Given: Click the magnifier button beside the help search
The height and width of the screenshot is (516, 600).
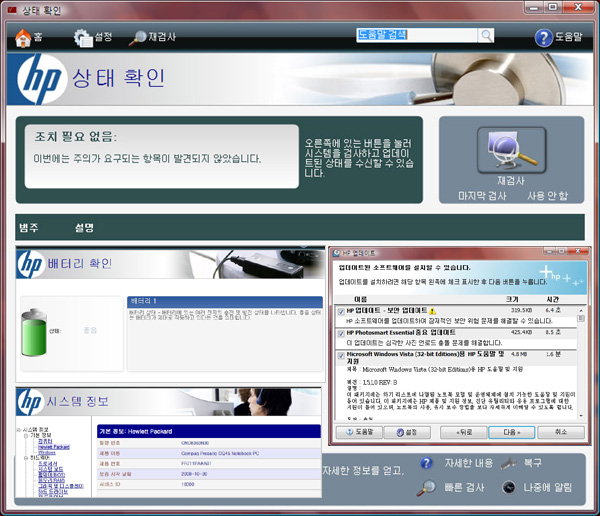Looking at the screenshot, I should point(486,36).
